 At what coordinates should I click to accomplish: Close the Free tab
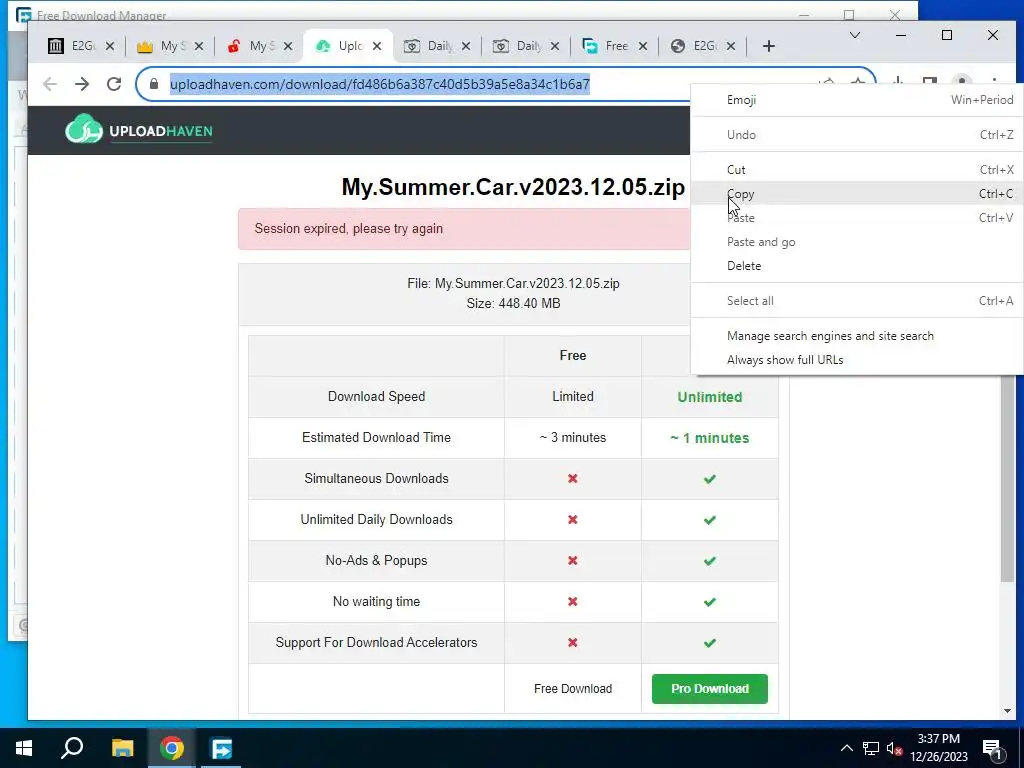pyautogui.click(x=643, y=46)
